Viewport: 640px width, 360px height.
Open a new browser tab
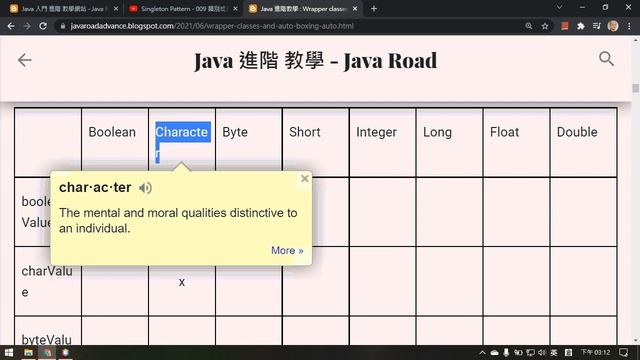(x=374, y=9)
